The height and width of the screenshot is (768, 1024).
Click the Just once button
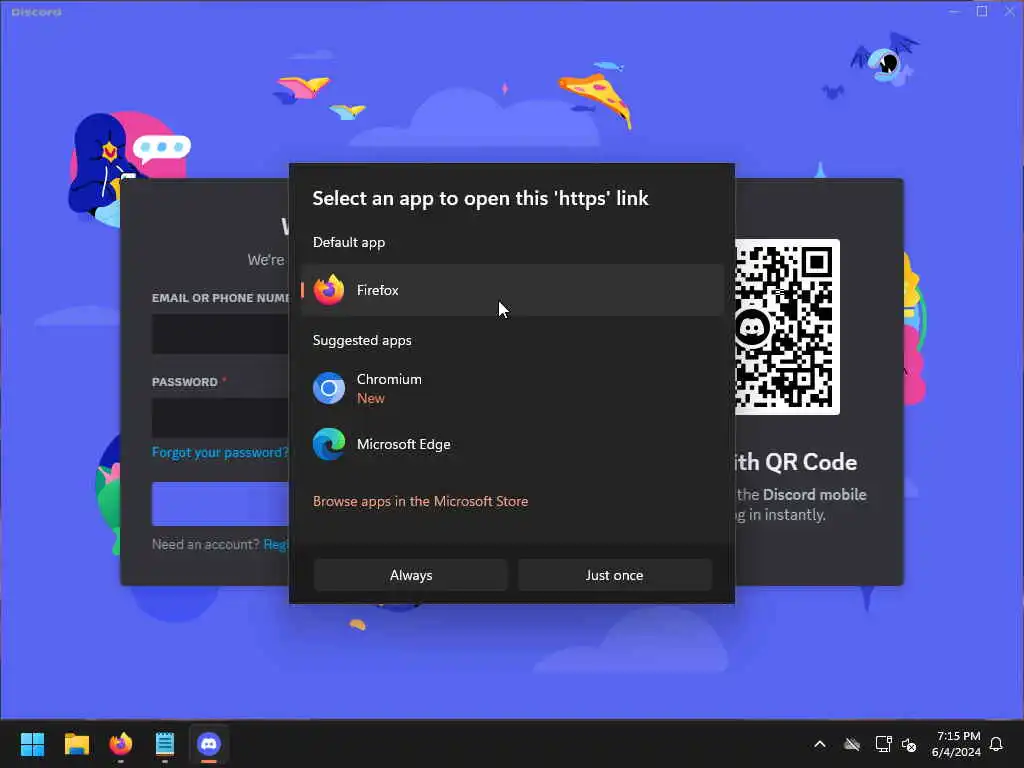(615, 575)
